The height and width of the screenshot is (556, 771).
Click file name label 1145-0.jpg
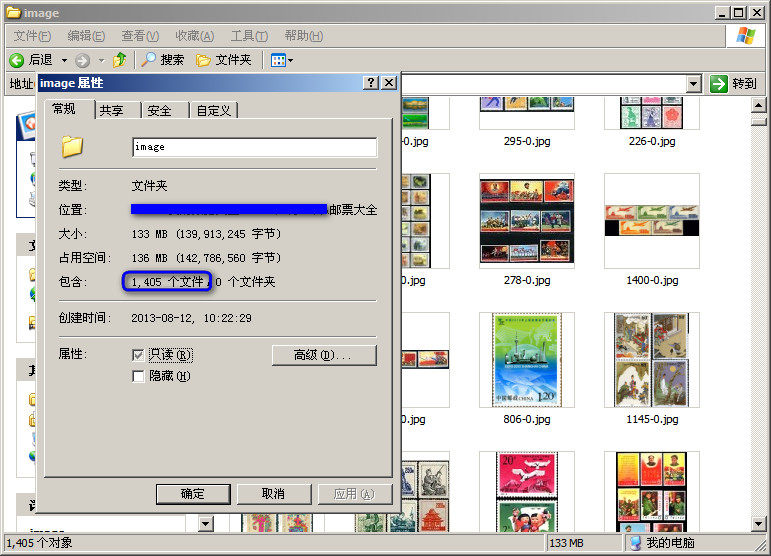pyautogui.click(x=652, y=419)
